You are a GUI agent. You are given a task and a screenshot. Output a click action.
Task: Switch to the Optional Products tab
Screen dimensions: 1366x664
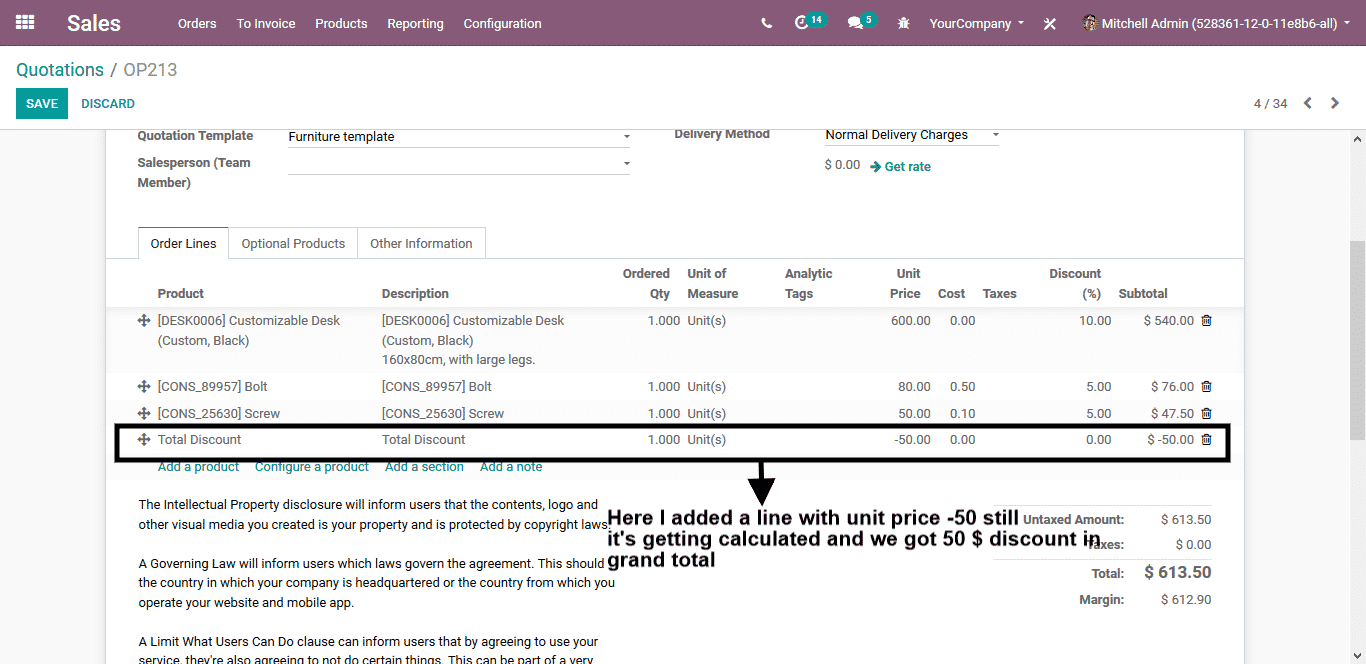[293, 243]
